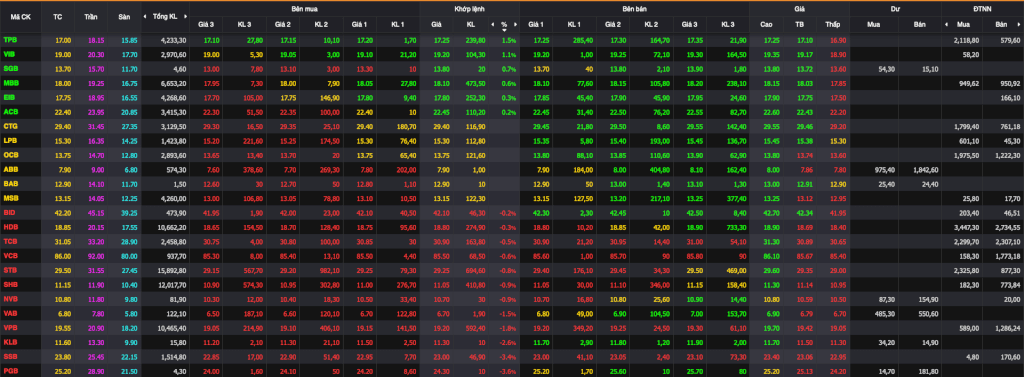1024x377 pixels.
Task: Open the MBB stock symbol
Action: (10, 83)
